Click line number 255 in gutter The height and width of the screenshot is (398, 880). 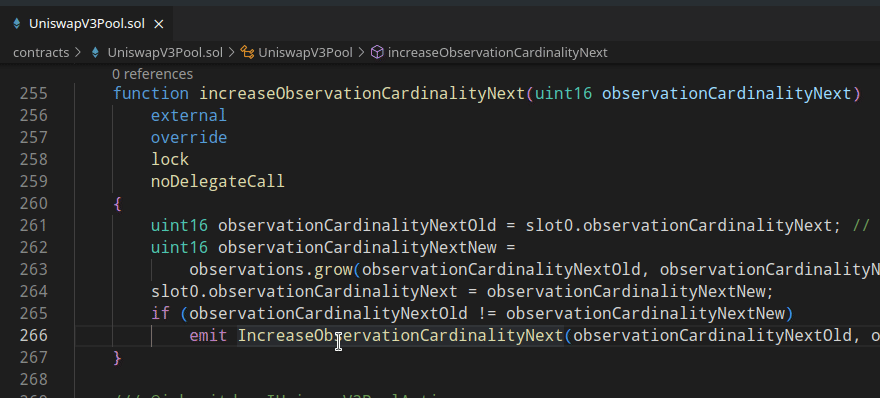tap(34, 93)
